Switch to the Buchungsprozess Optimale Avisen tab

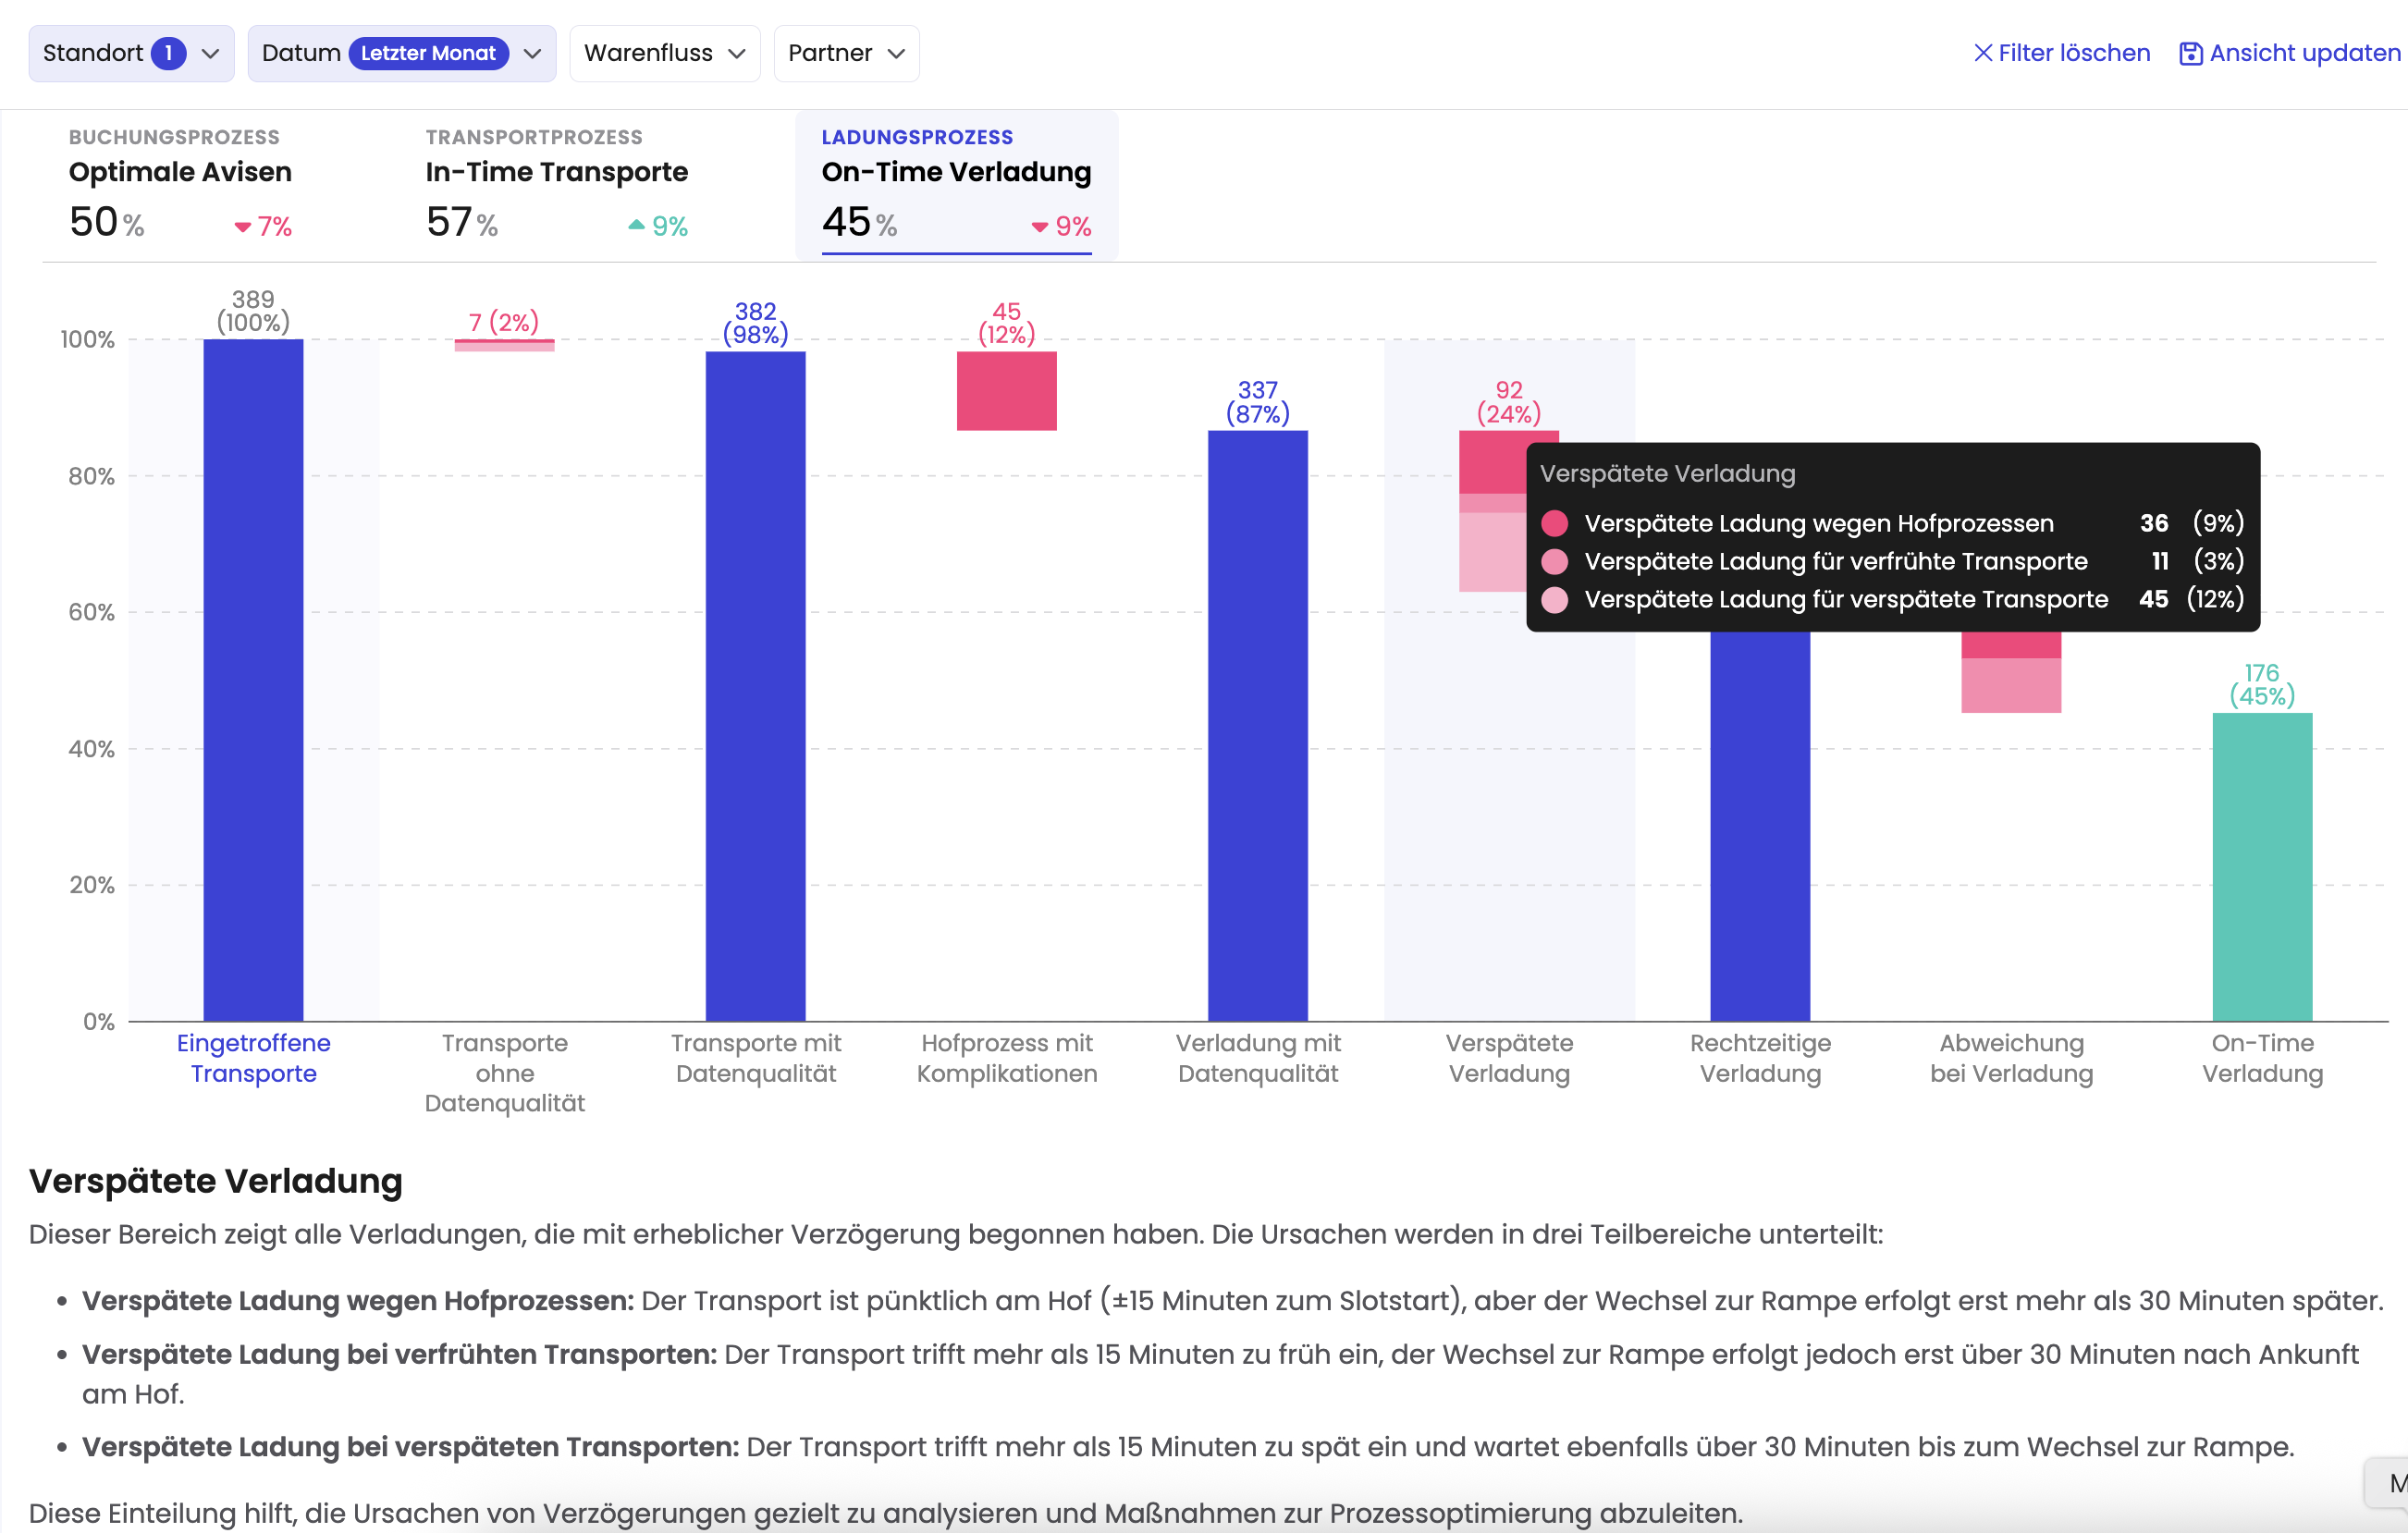[x=180, y=172]
